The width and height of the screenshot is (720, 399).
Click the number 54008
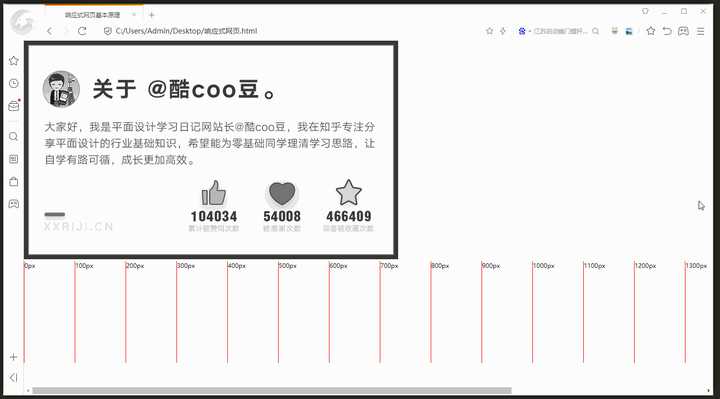point(282,216)
